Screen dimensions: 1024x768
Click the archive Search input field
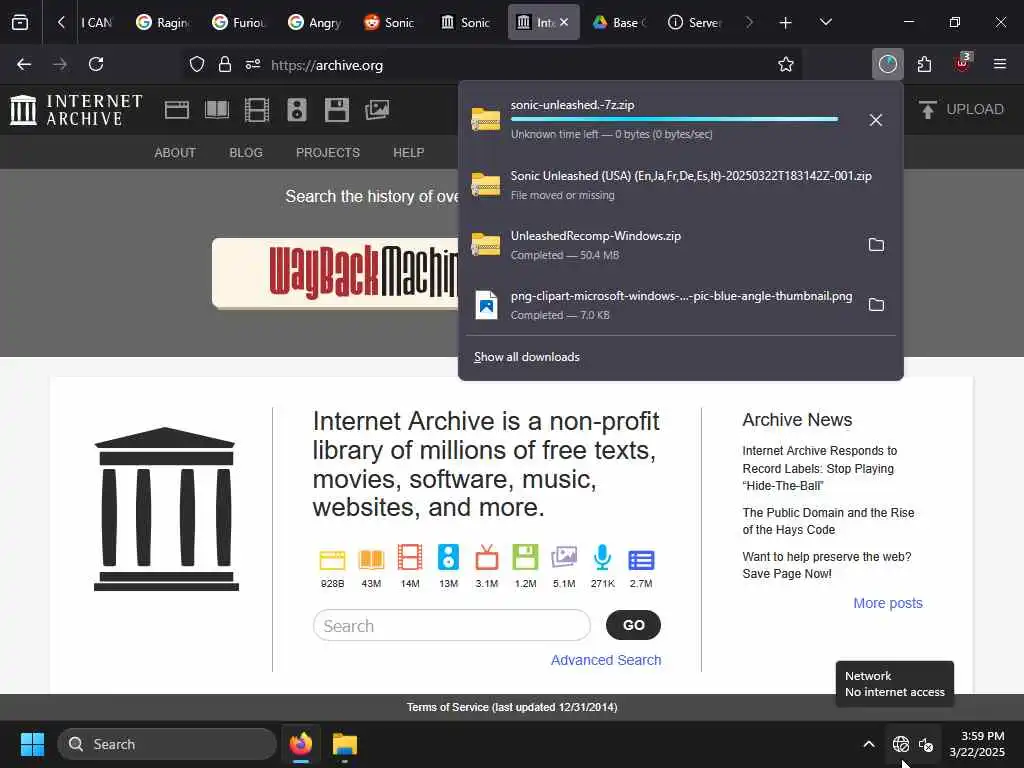pos(452,626)
